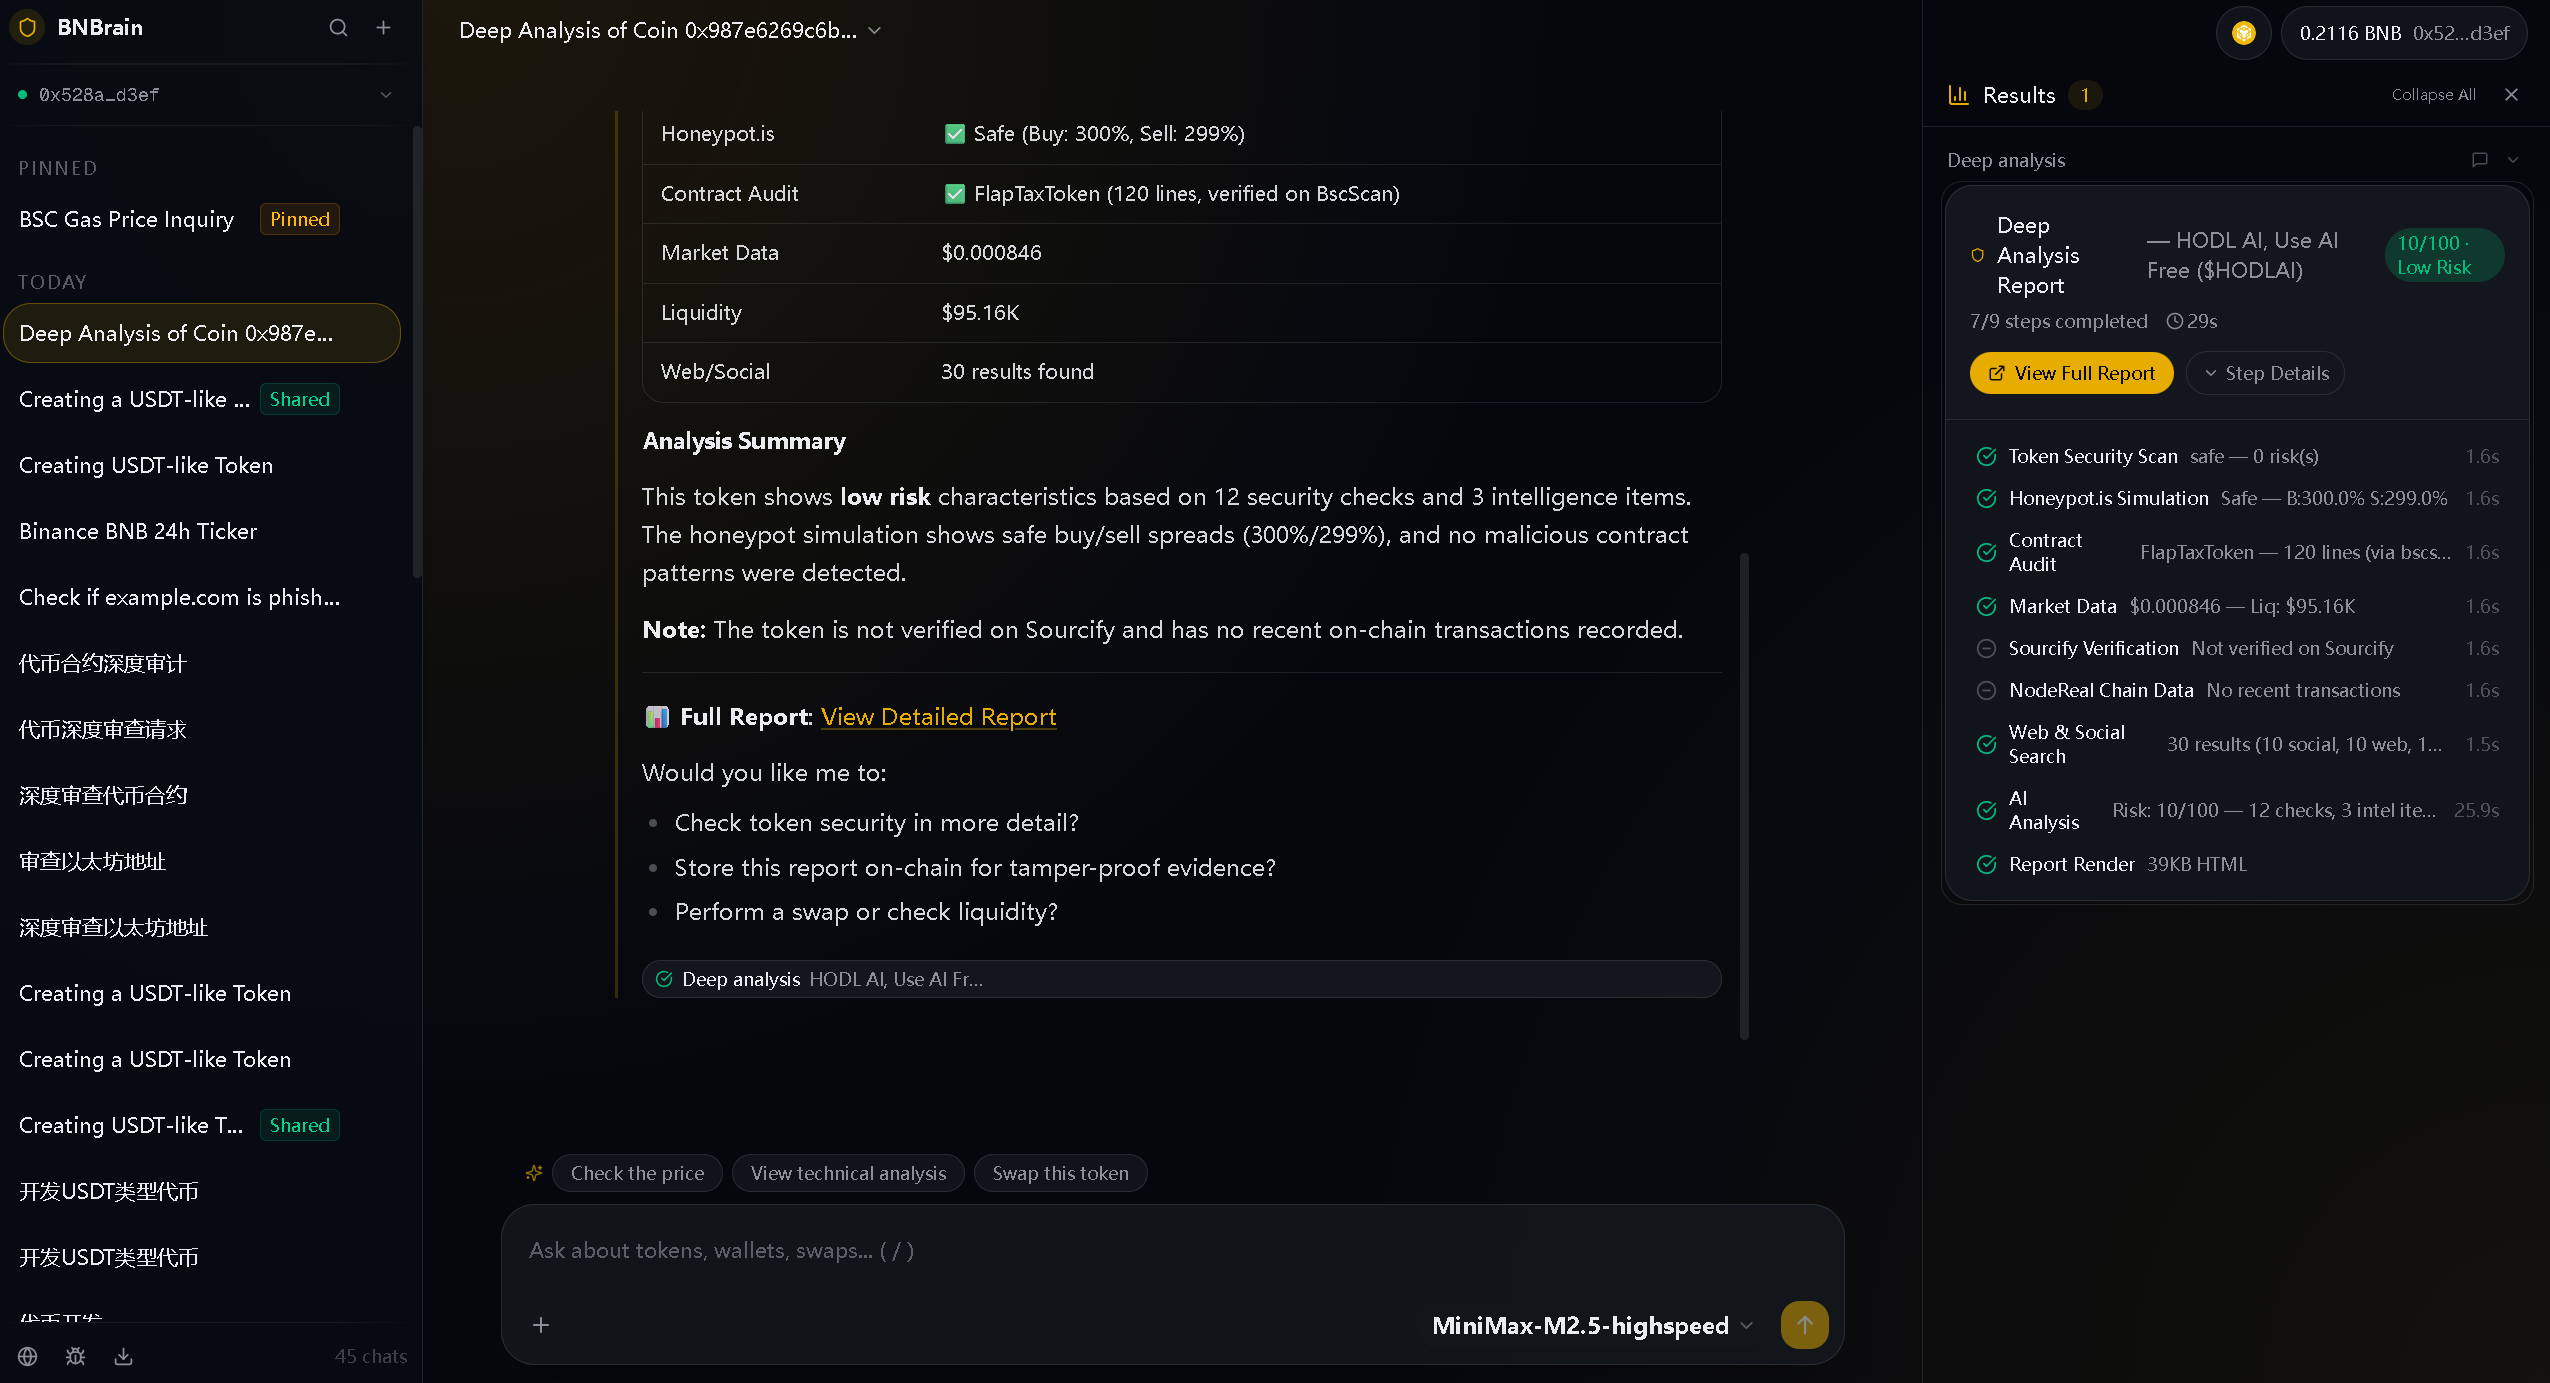Click the search chats magnifier icon

click(338, 28)
